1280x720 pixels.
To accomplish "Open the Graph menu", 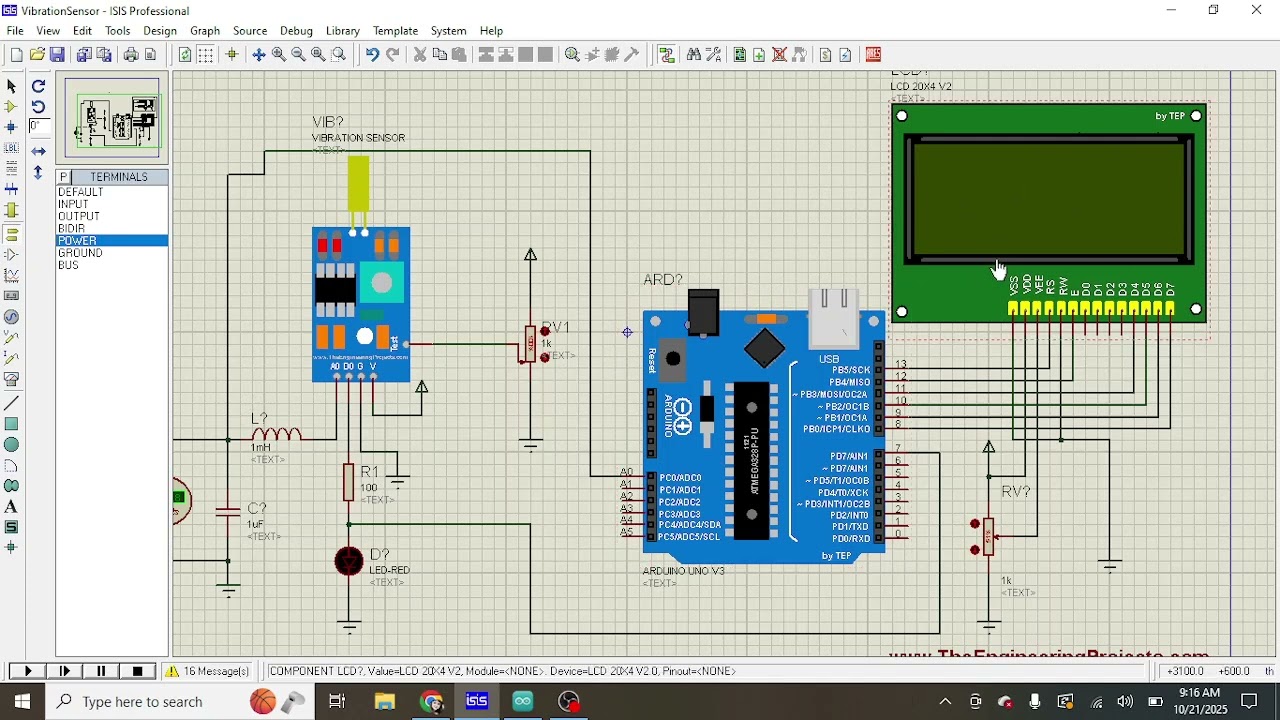I will click(x=205, y=31).
